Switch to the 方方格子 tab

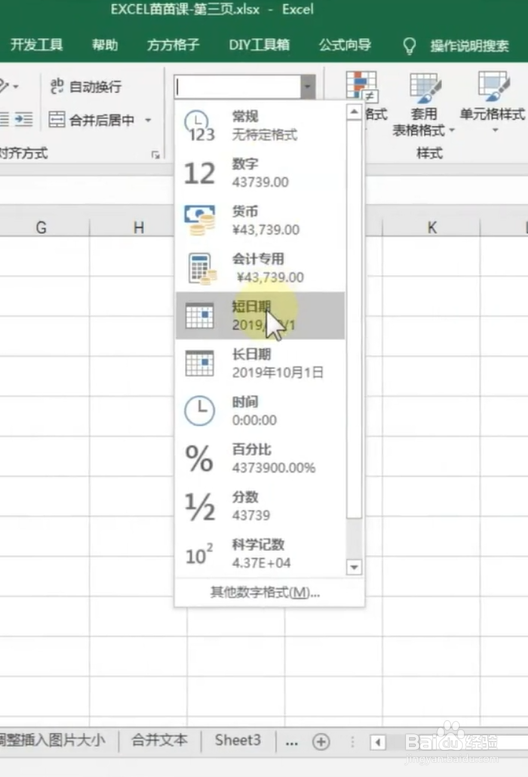coord(173,45)
